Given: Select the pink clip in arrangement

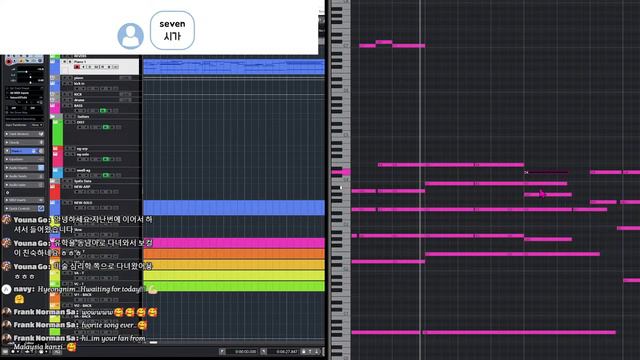Looking at the screenshot, I should 234,243.
